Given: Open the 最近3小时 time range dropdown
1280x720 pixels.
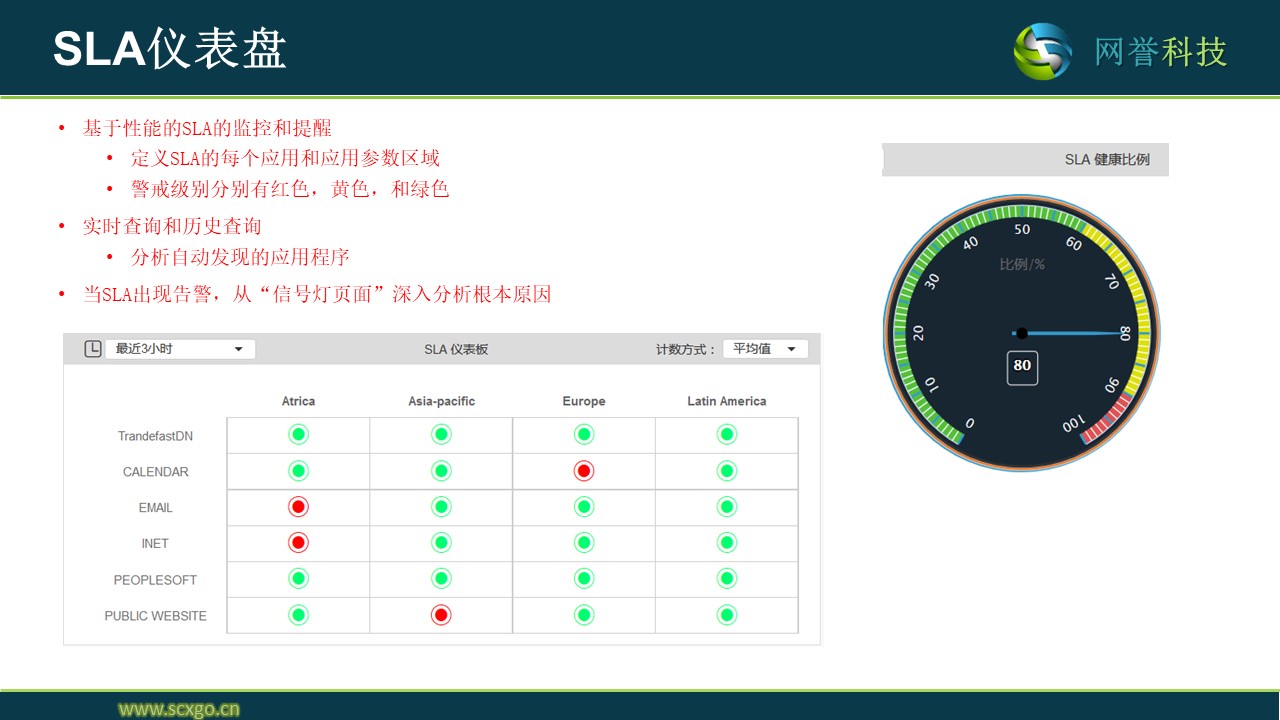Looking at the screenshot, I should (180, 349).
